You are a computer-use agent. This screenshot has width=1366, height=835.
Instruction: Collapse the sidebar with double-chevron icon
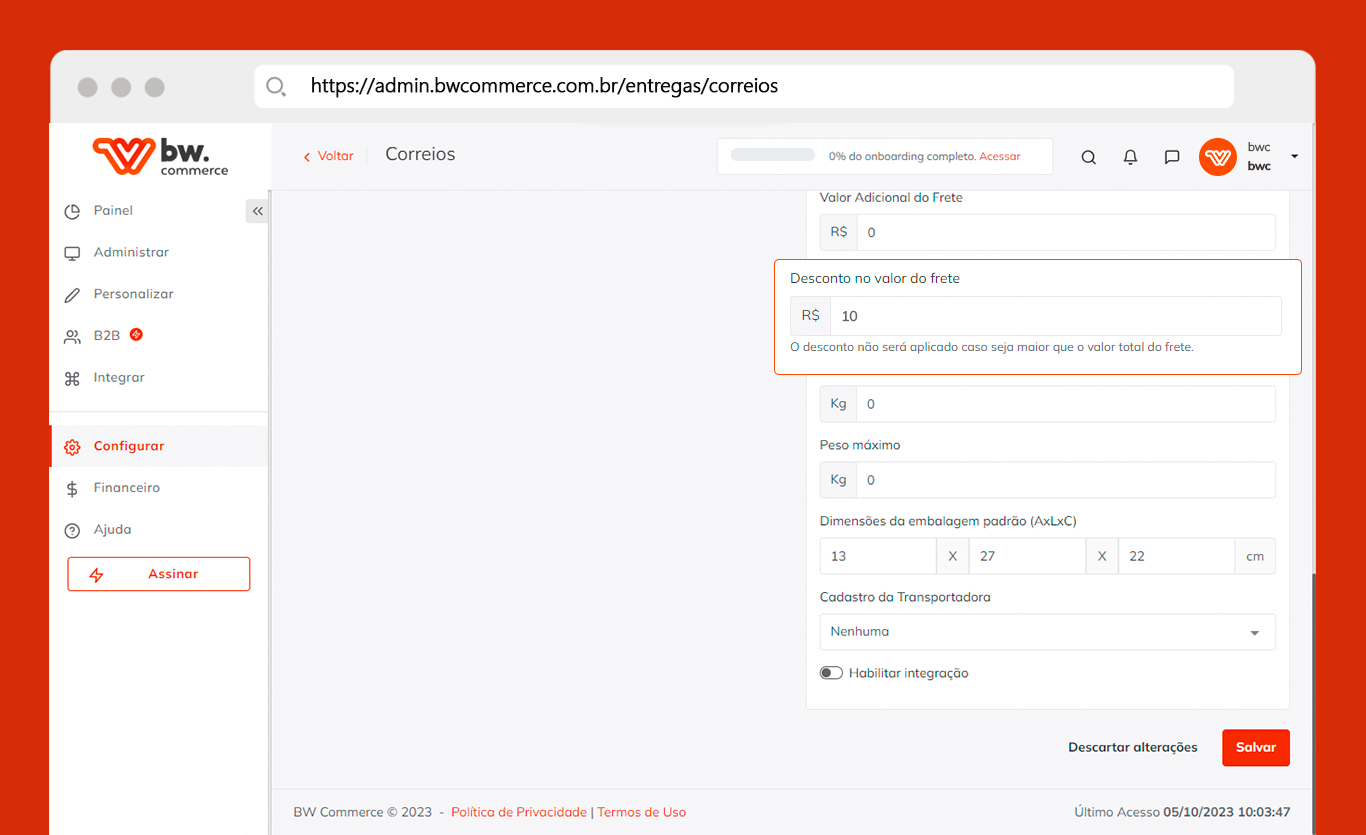(257, 211)
